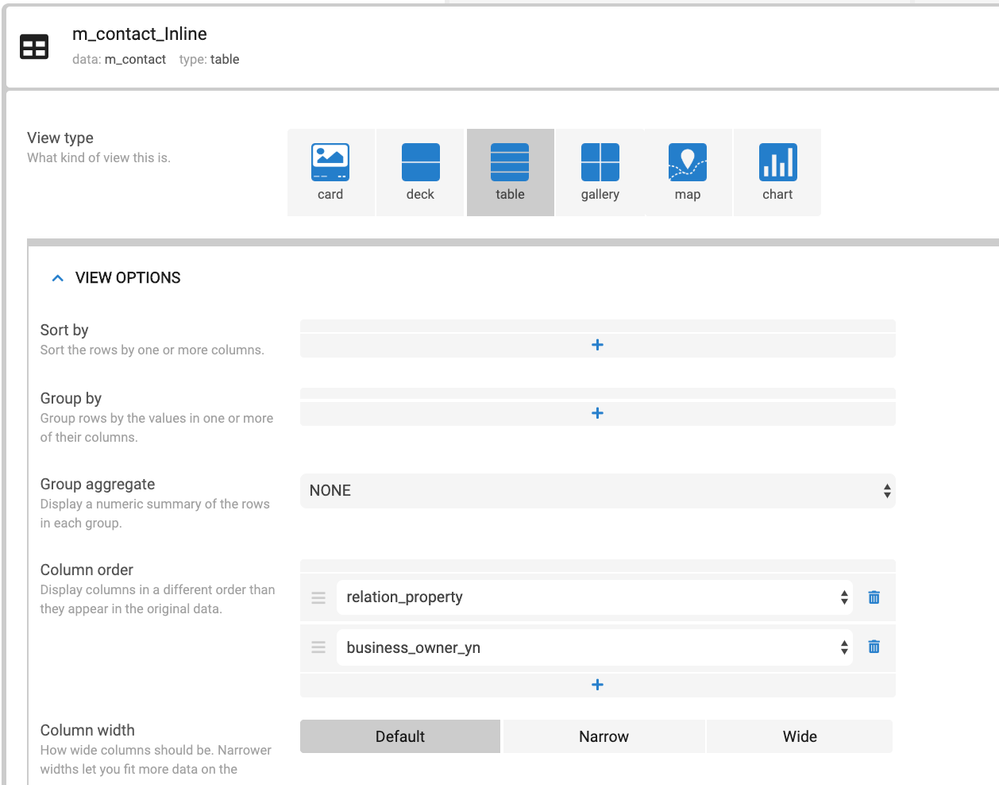Screen dimensions: 999x785
Task: Click the table icon beside m_contact_Inline
Action: pyautogui.click(x=34, y=47)
